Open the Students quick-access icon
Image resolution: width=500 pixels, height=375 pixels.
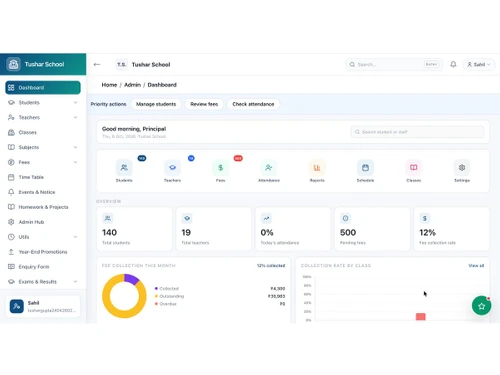[x=124, y=168]
